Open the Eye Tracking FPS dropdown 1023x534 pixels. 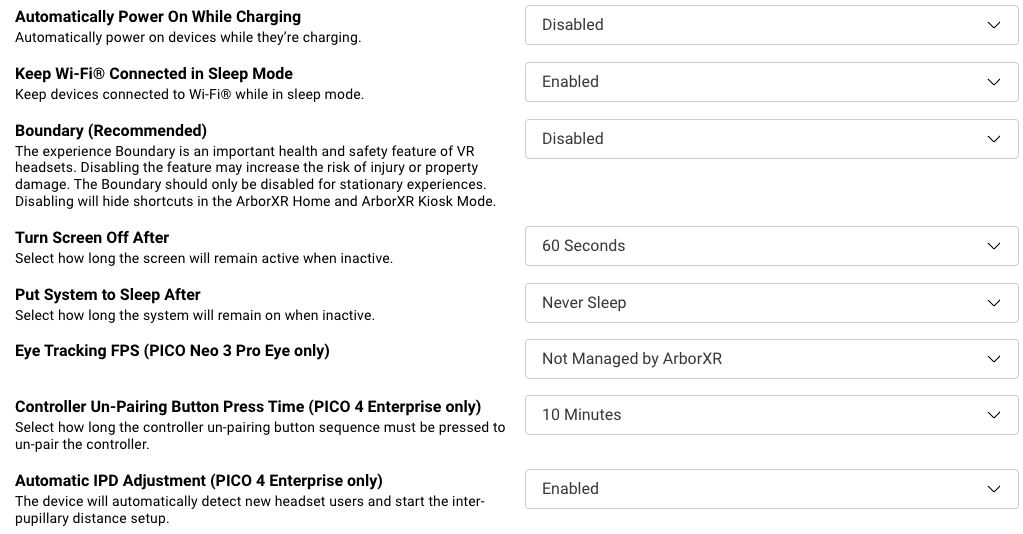click(771, 358)
